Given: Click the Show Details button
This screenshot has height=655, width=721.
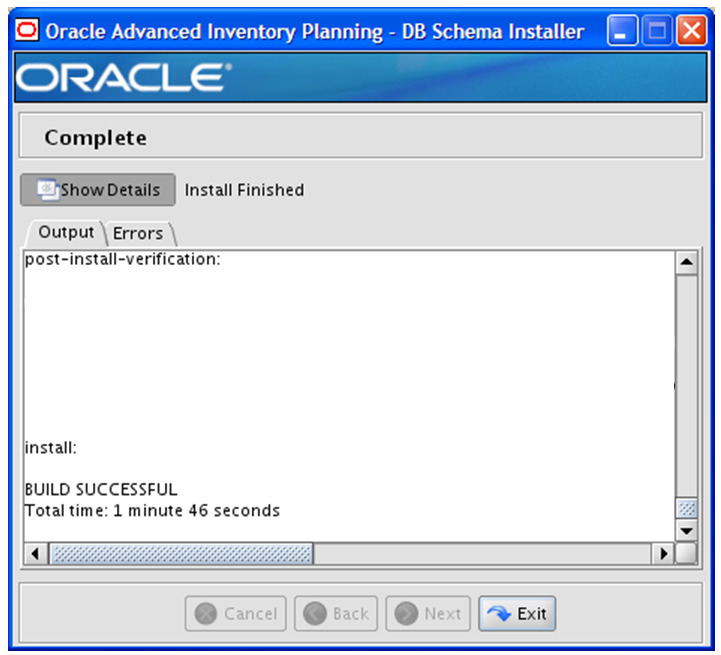Looking at the screenshot, I should pyautogui.click(x=97, y=190).
